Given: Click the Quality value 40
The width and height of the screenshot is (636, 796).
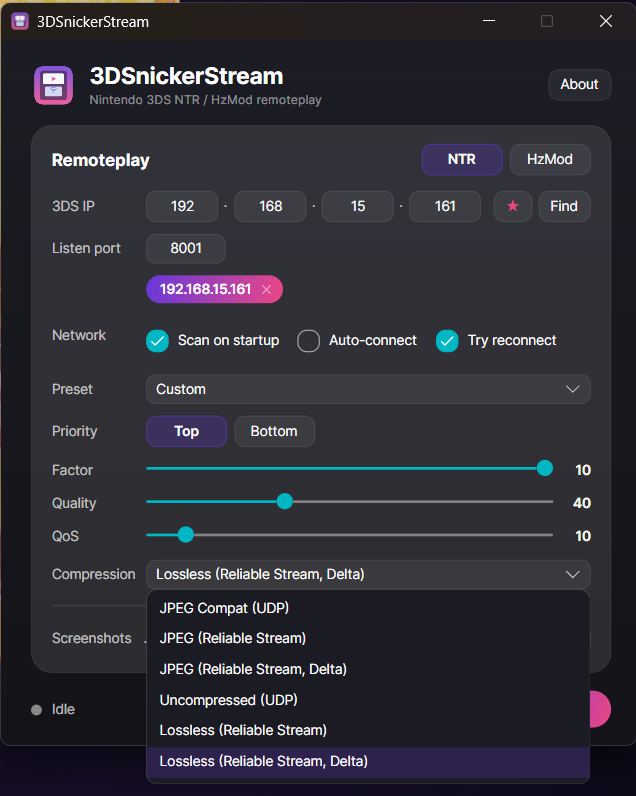Looking at the screenshot, I should point(582,503).
